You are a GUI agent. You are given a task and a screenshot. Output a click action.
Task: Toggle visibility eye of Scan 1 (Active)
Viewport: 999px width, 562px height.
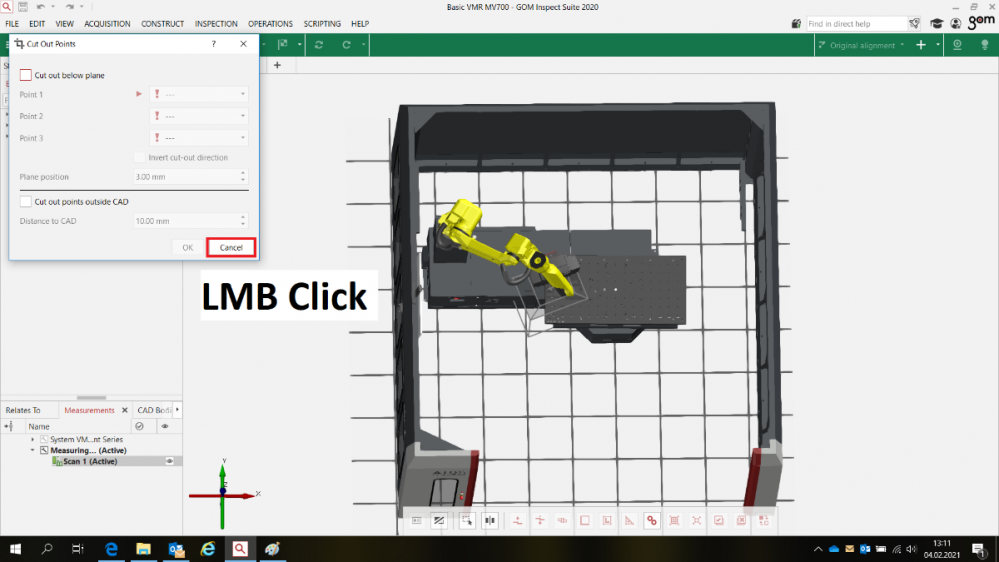pyautogui.click(x=169, y=461)
